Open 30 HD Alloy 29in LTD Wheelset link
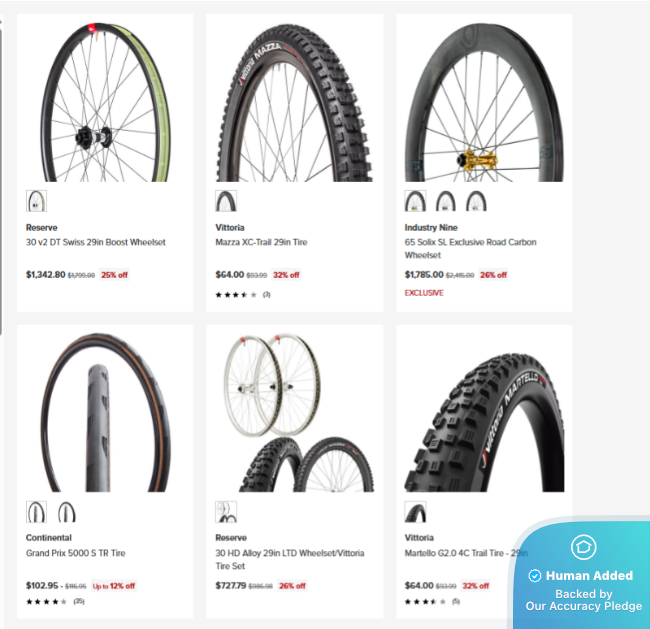The image size is (650, 629). point(290,559)
